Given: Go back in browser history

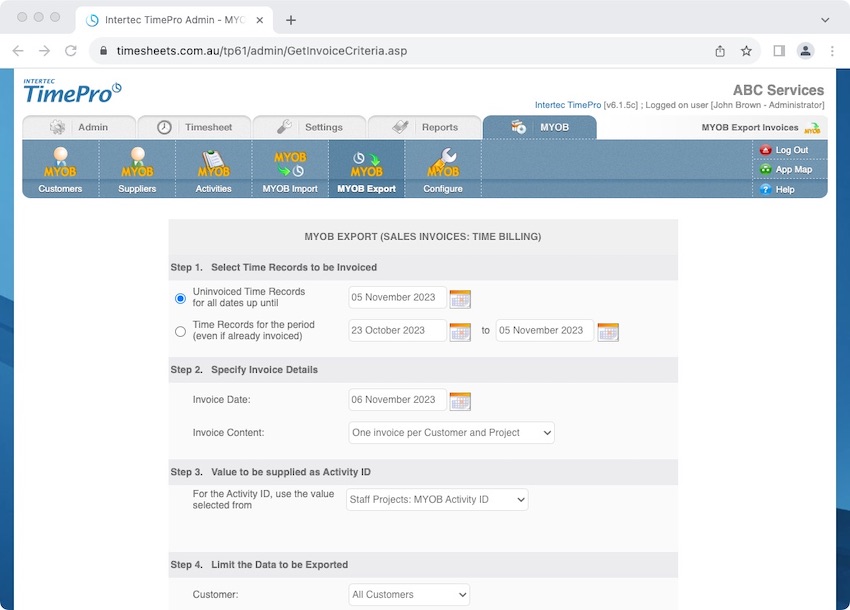Looking at the screenshot, I should click(x=18, y=51).
